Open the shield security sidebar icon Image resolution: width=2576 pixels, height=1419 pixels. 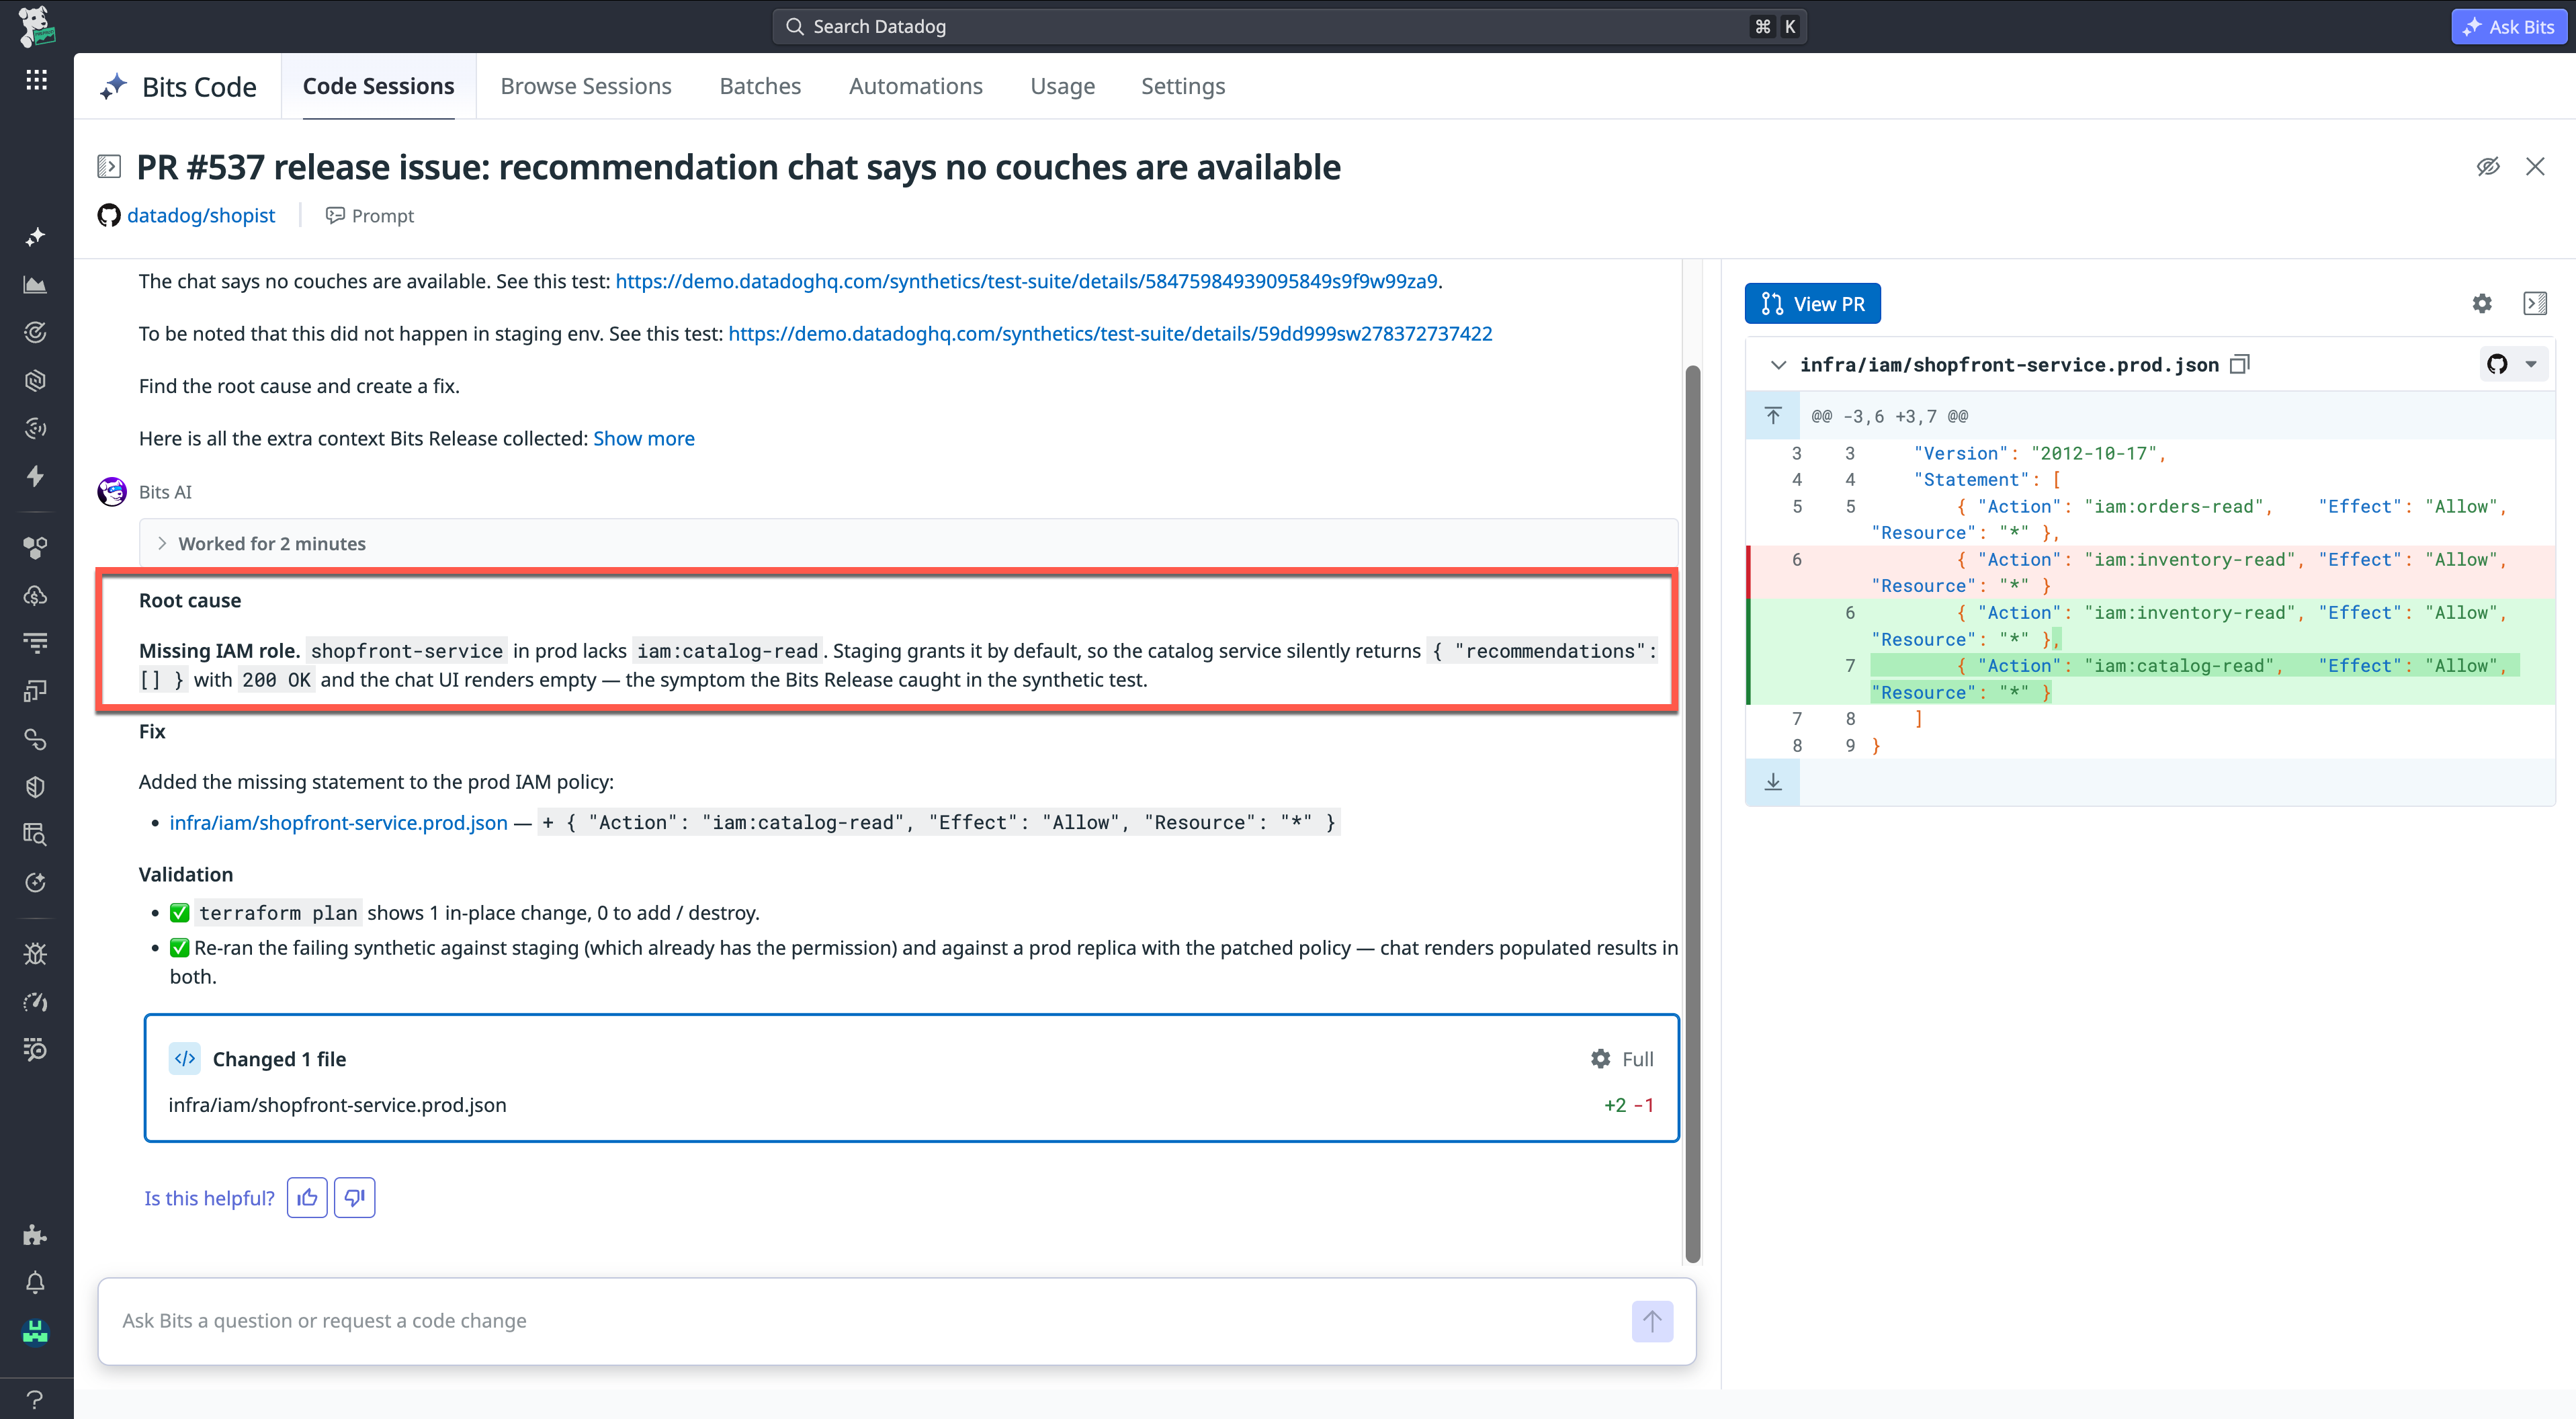click(x=36, y=787)
